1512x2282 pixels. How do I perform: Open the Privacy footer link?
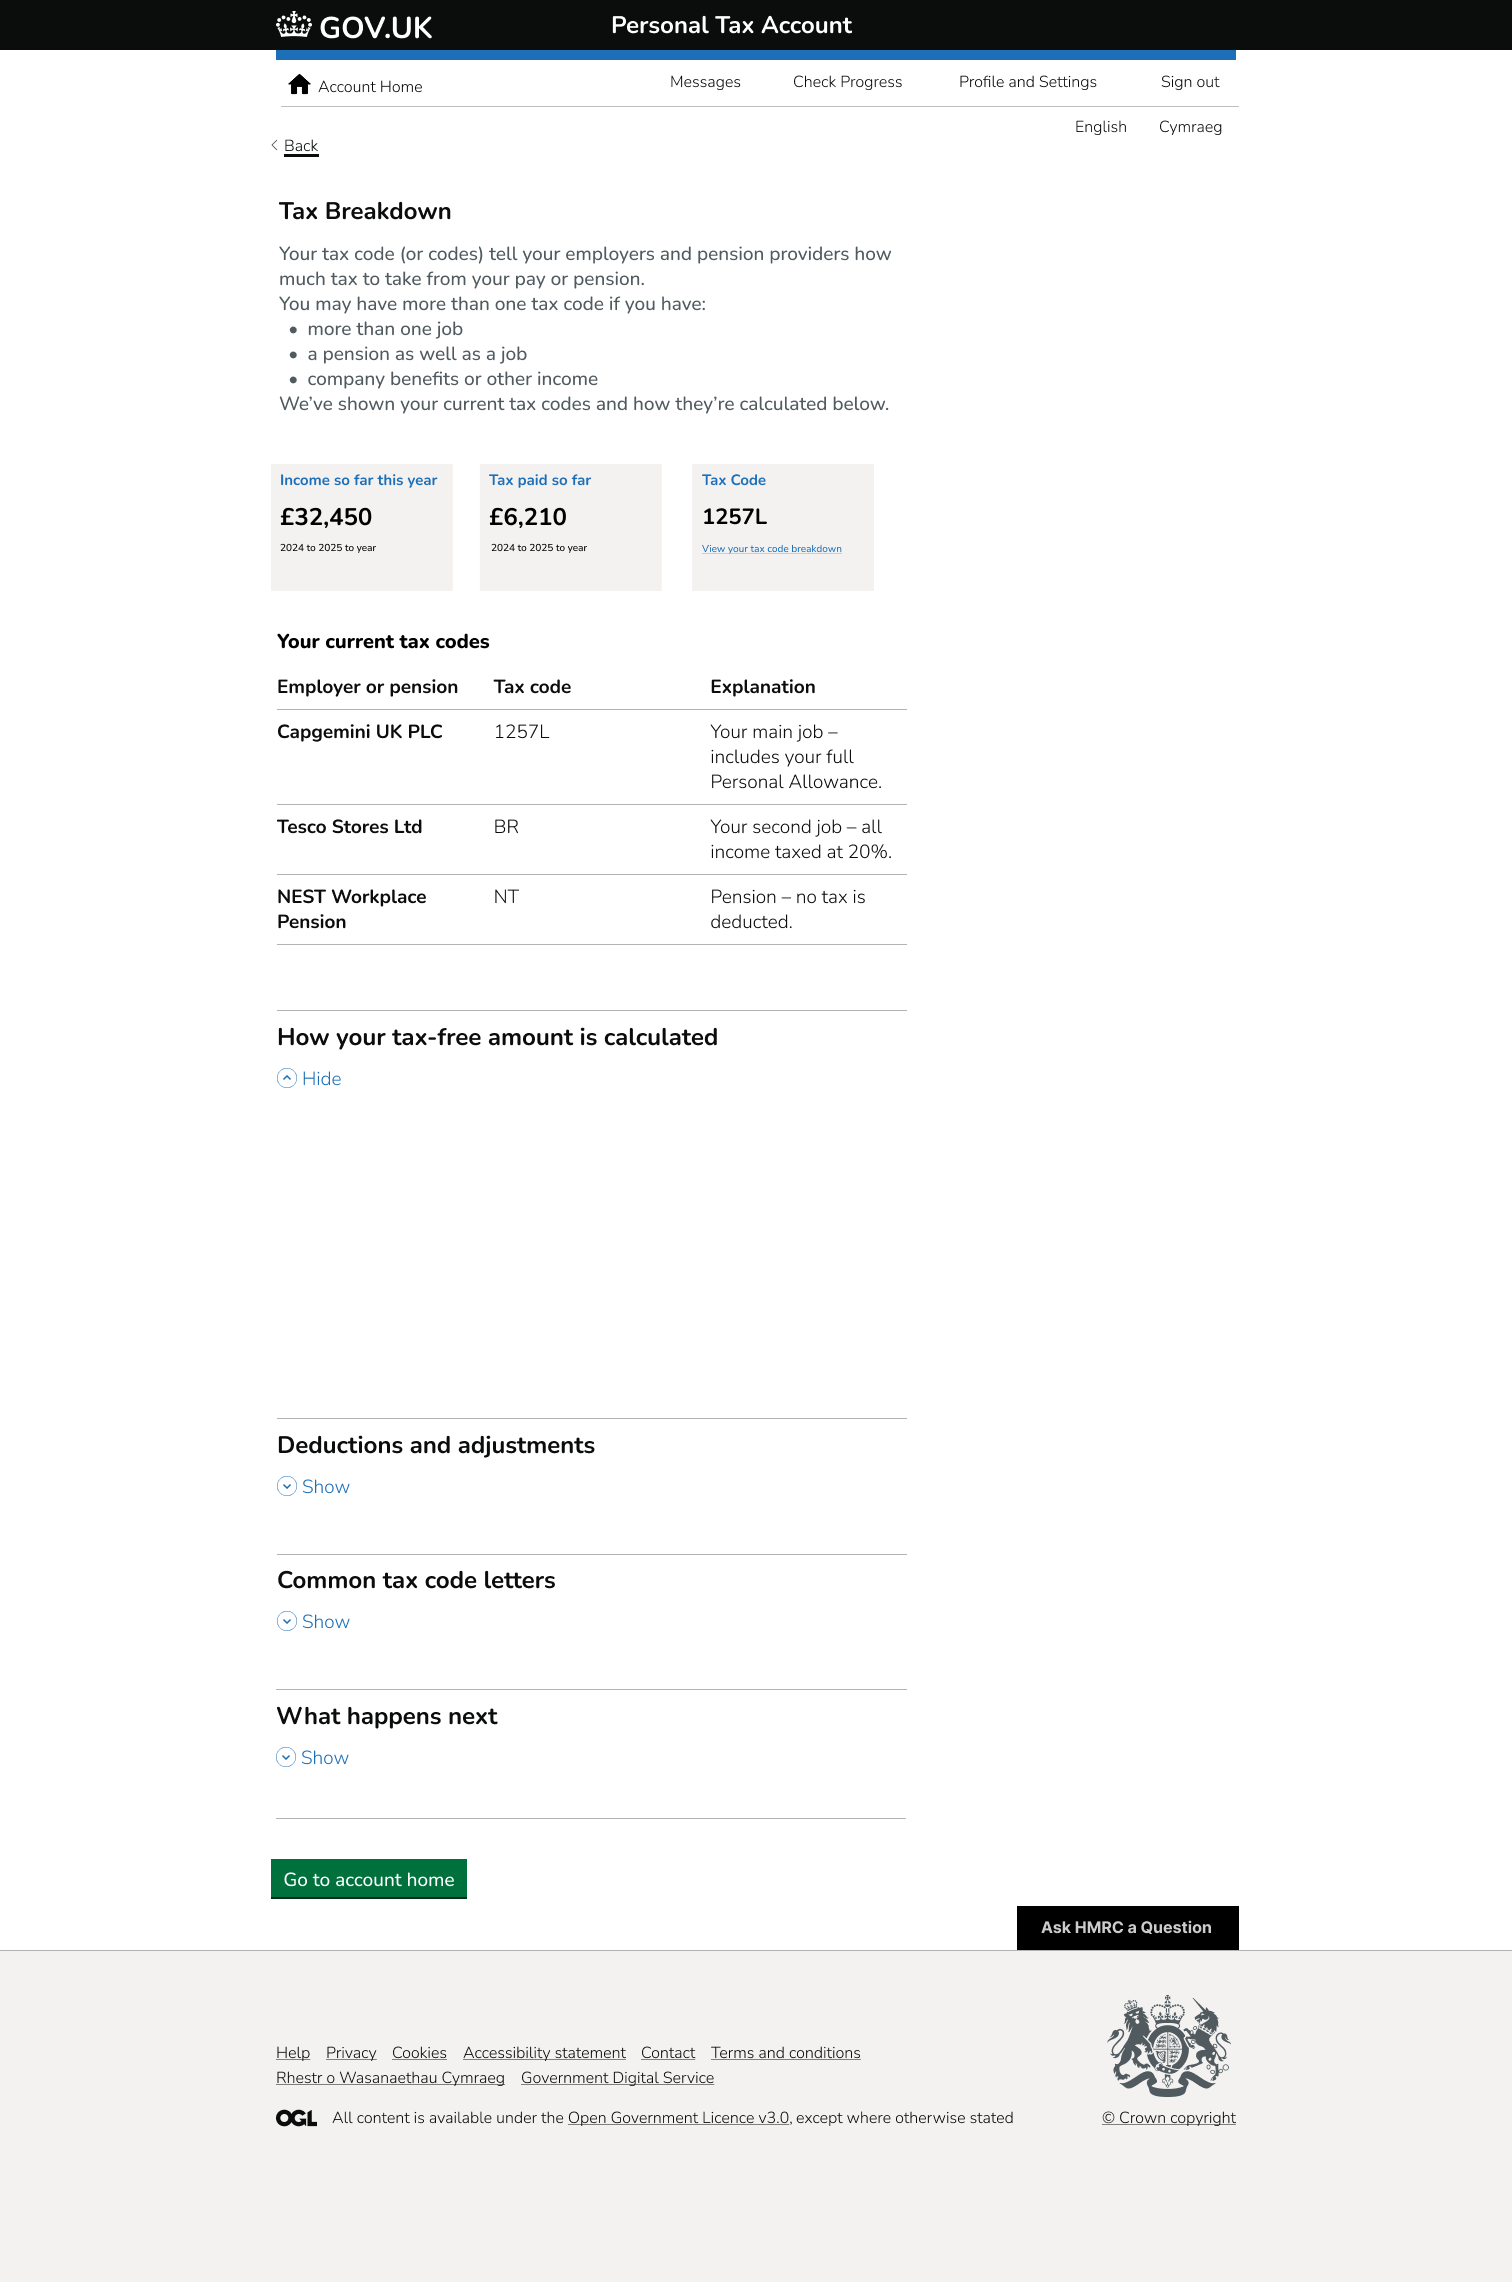pos(351,2053)
